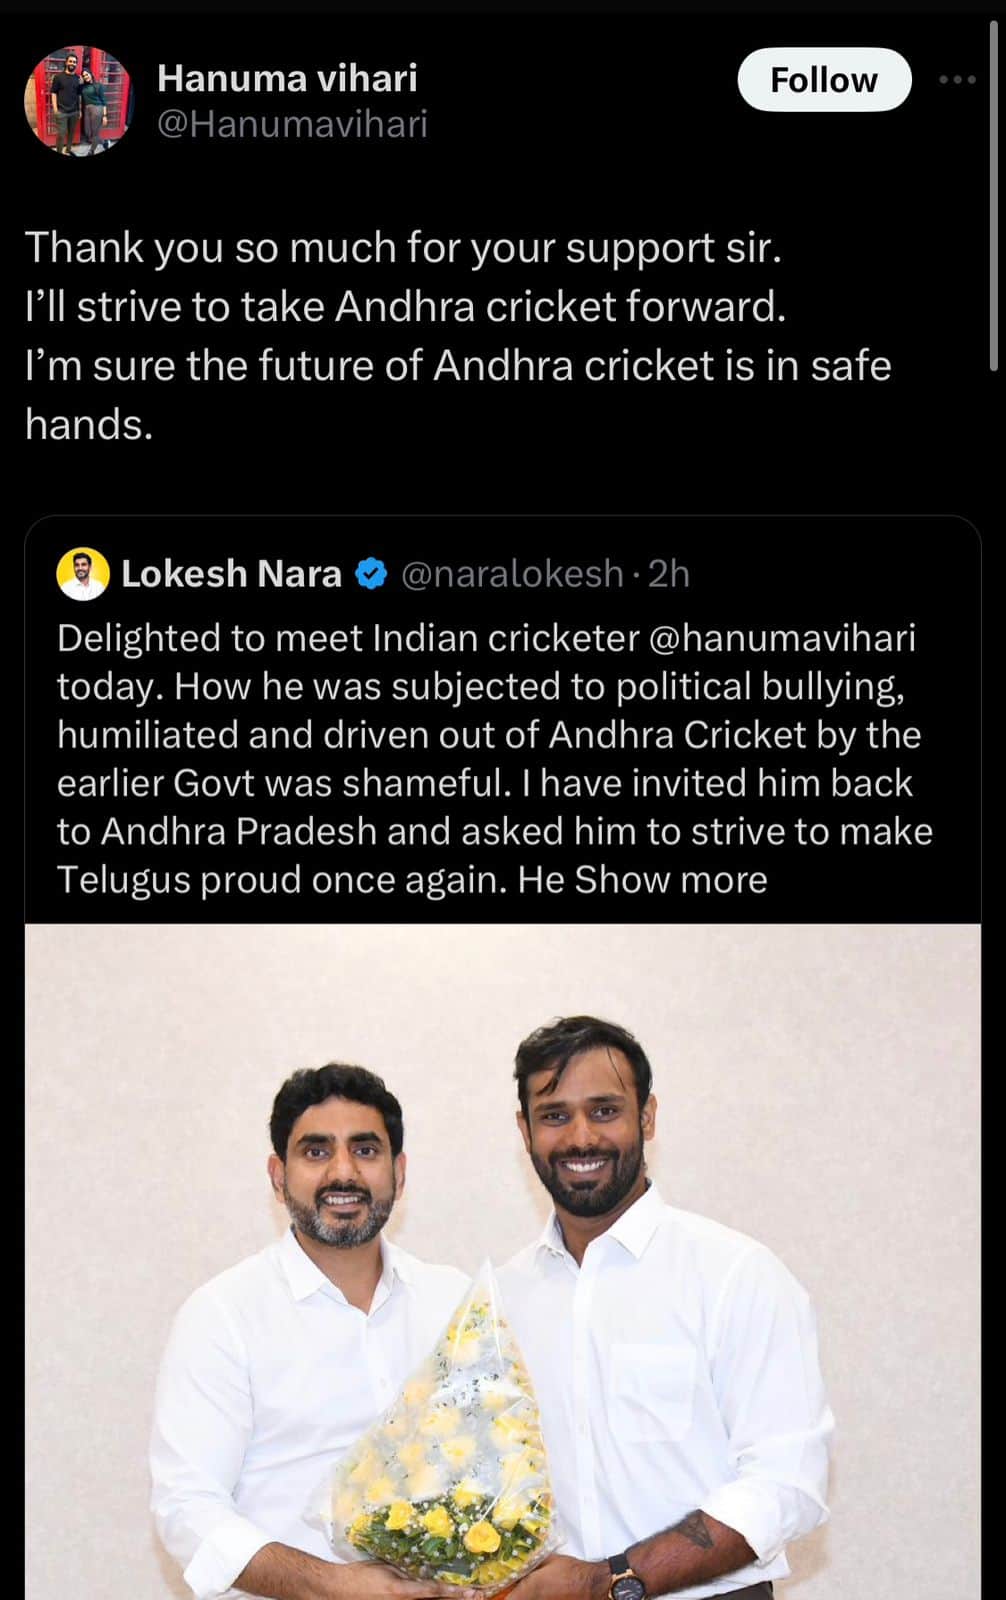
Task: Click the three-dot more options icon
Action: 957,80
